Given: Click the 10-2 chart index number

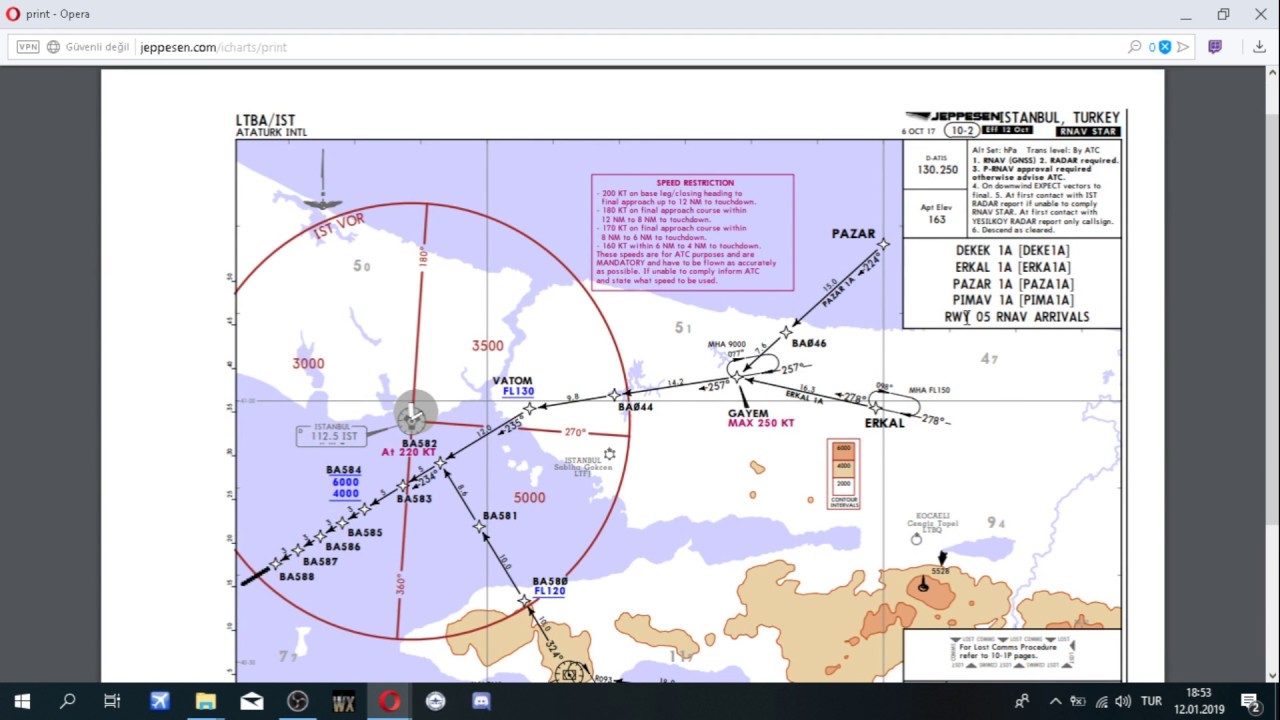Looking at the screenshot, I should [962, 131].
